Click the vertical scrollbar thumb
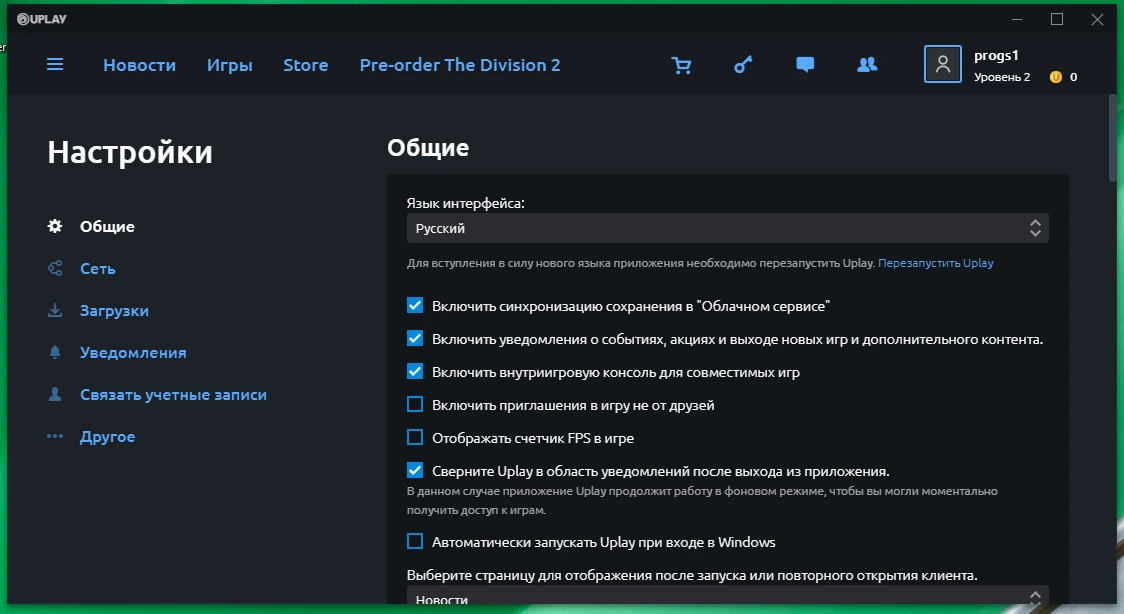The height and width of the screenshot is (614, 1124). [x=1113, y=138]
